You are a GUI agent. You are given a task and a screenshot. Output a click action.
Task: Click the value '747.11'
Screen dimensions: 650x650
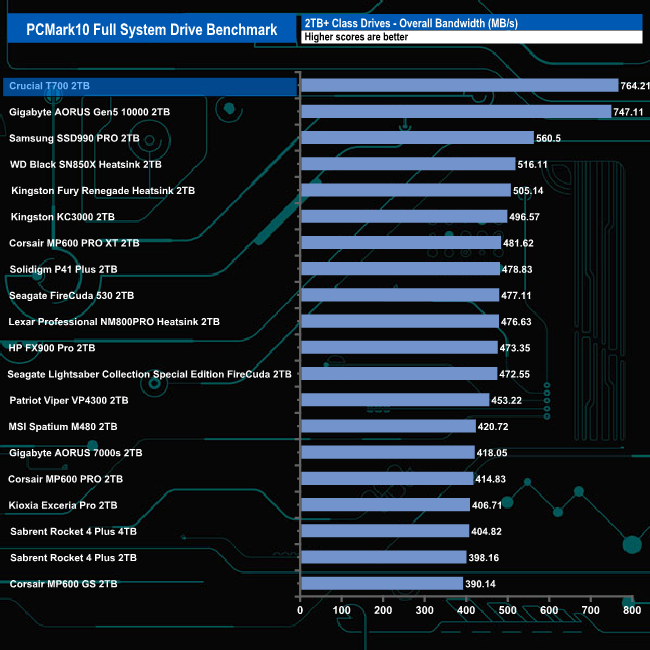[x=628, y=112]
